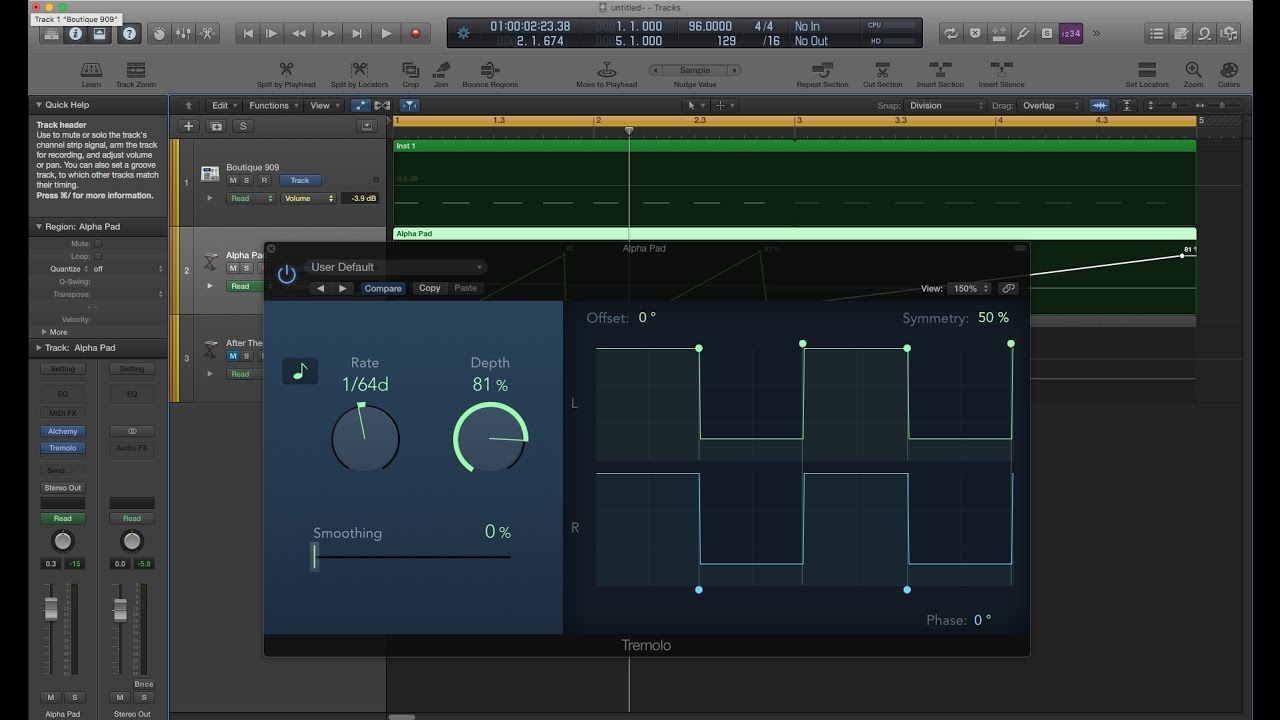Open the Colors palette icon

[1228, 70]
